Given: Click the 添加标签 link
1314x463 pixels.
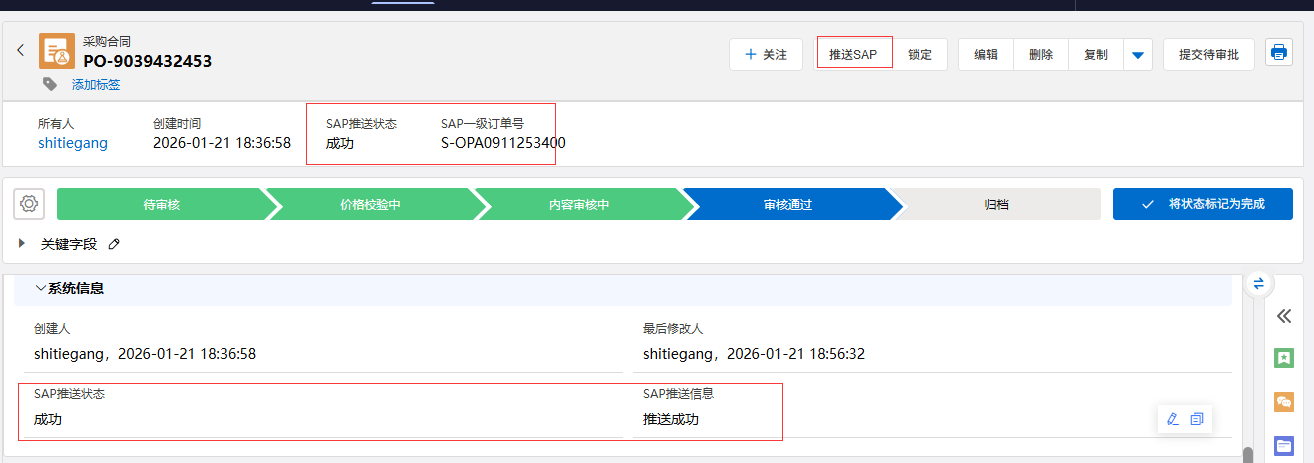Looking at the screenshot, I should pos(96,85).
